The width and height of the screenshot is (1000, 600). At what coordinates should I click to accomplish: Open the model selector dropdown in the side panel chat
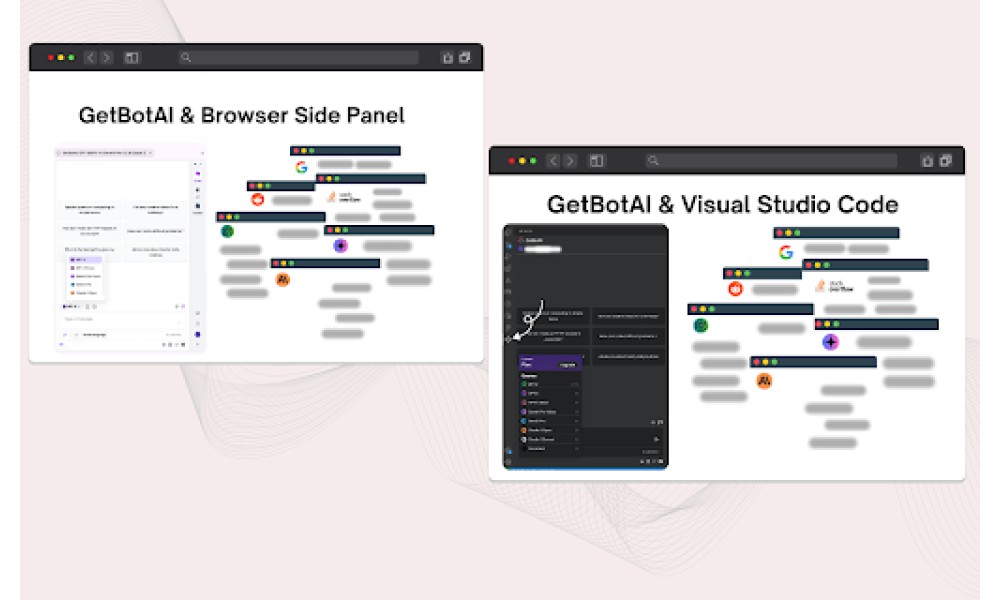[70, 307]
